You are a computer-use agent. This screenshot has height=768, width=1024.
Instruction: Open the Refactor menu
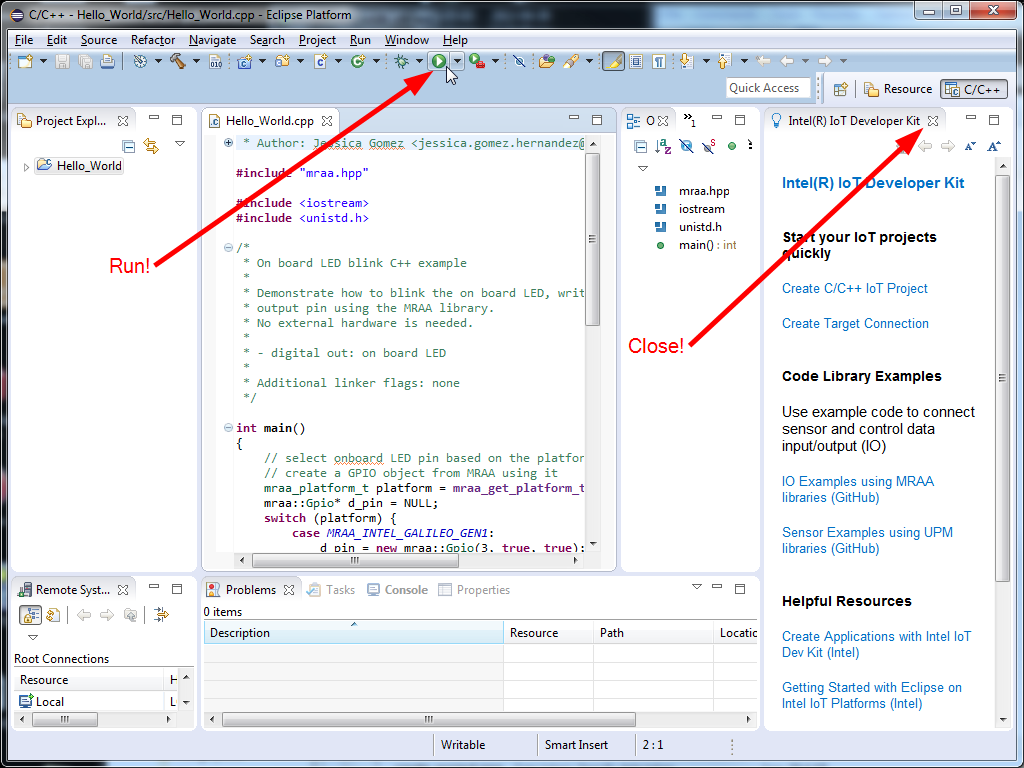153,40
